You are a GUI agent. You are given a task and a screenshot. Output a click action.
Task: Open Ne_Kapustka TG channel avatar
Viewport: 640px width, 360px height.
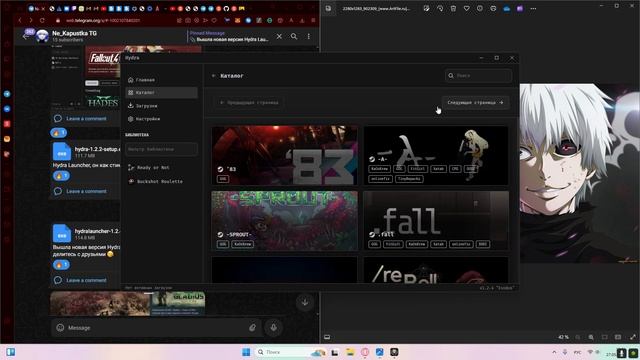coord(42,36)
